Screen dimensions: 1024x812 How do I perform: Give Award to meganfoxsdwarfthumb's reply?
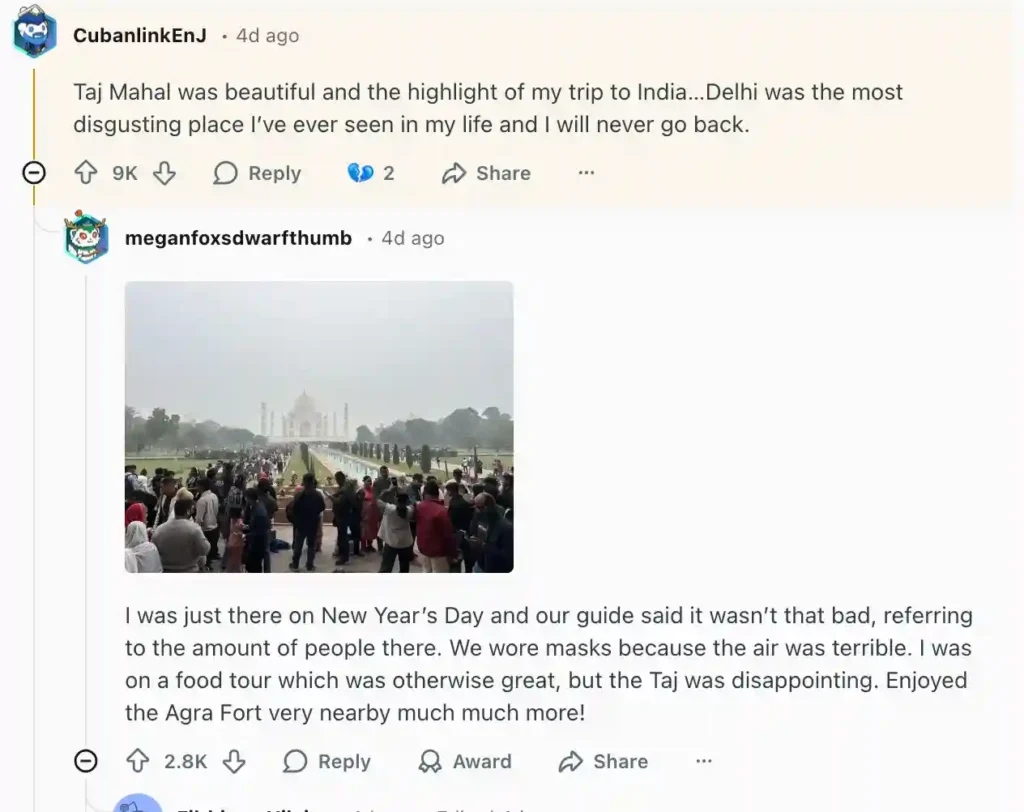(x=465, y=761)
